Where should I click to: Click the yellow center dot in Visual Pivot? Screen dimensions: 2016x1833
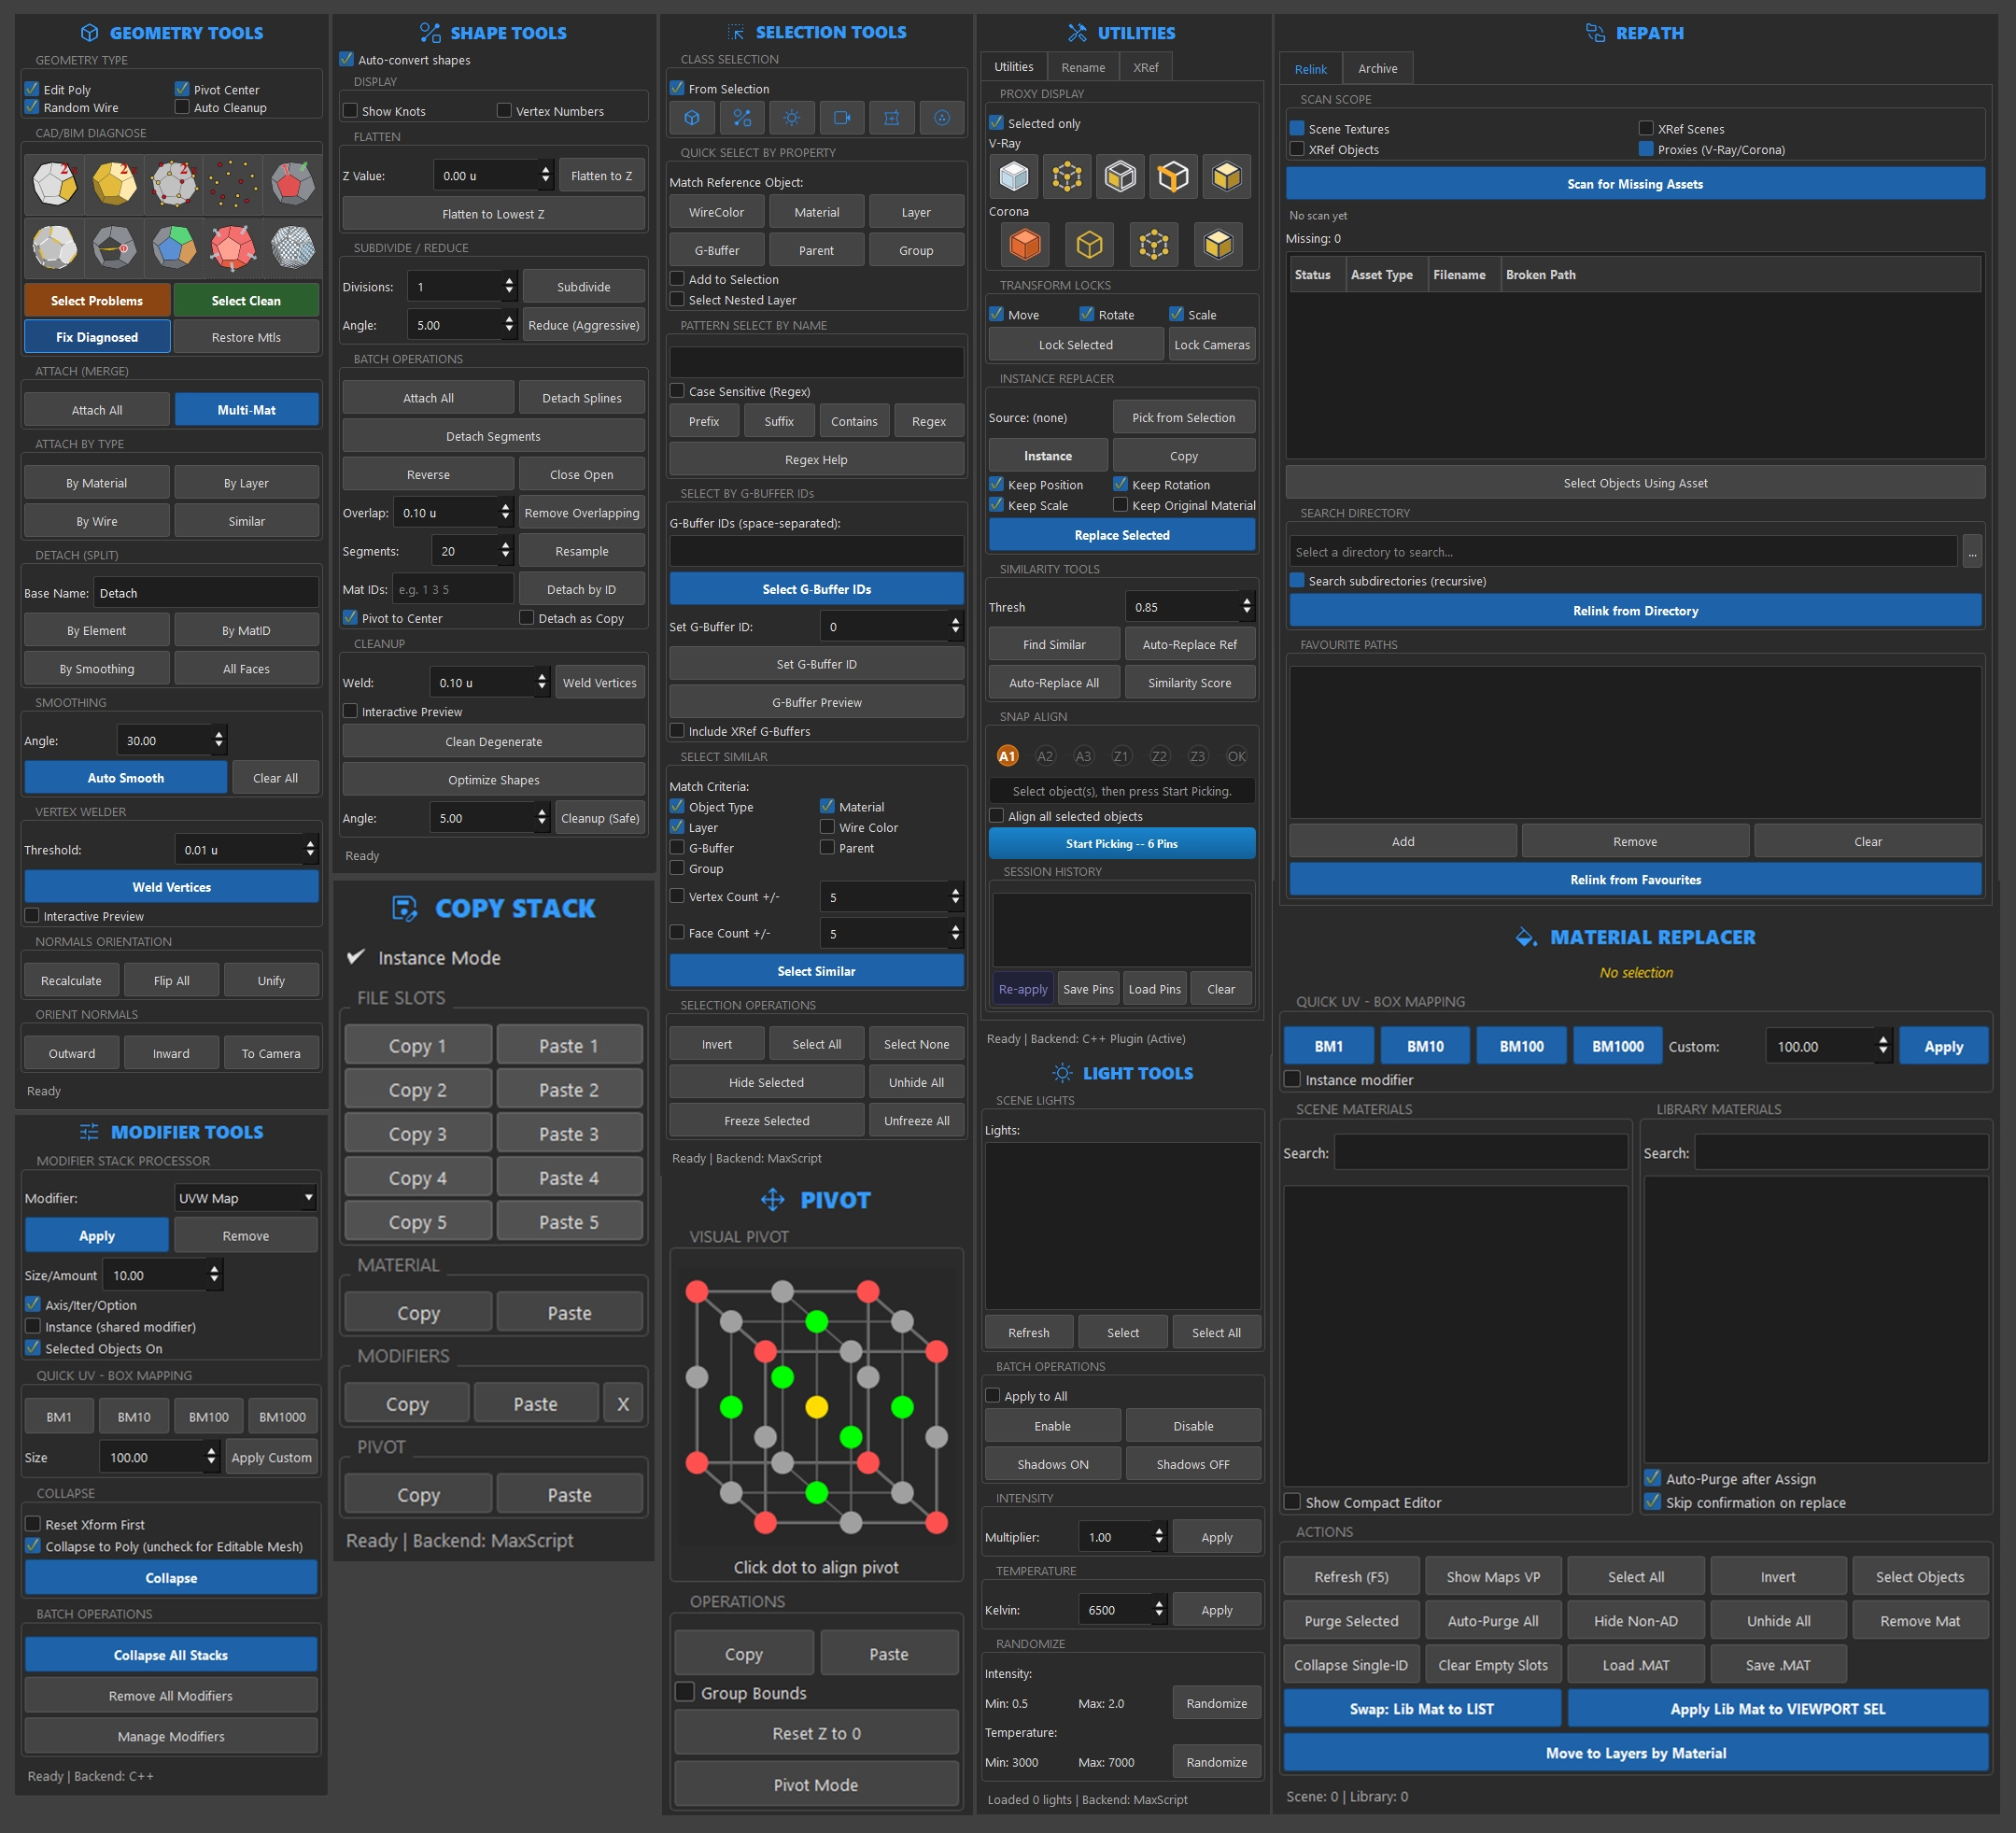[816, 1407]
